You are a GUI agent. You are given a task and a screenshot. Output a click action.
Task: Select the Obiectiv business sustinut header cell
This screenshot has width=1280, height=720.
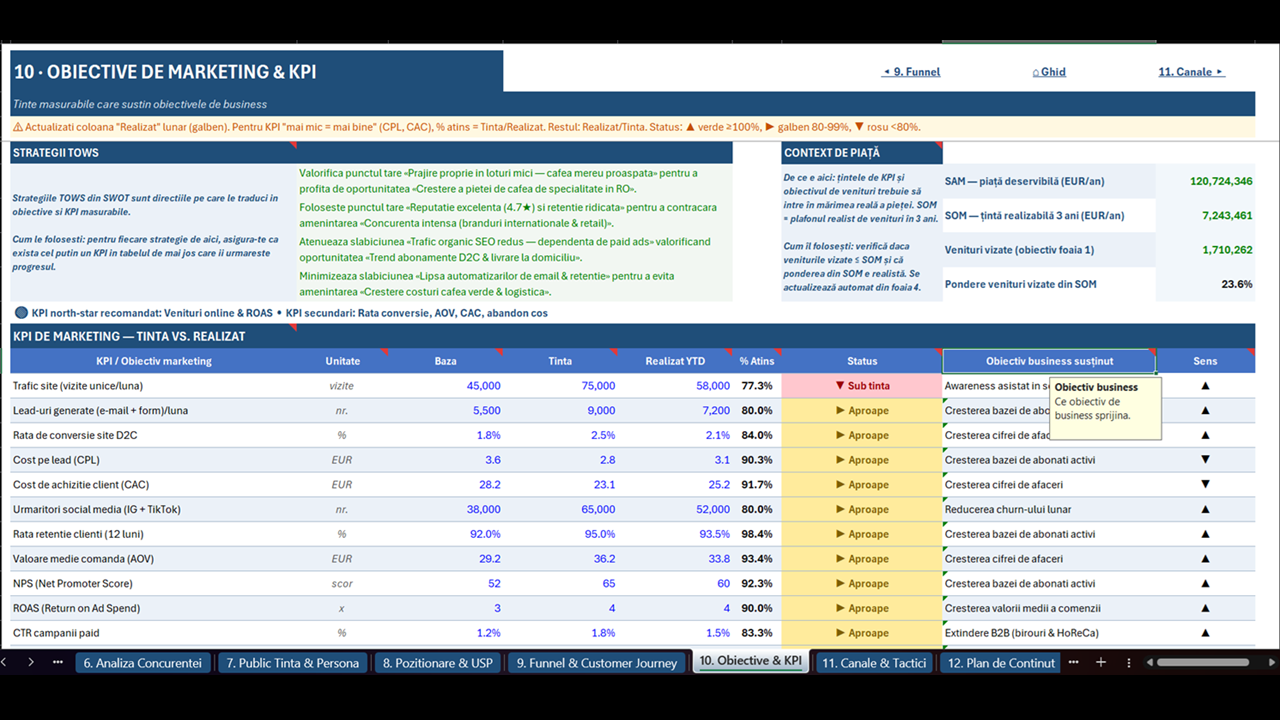pyautogui.click(x=1049, y=361)
